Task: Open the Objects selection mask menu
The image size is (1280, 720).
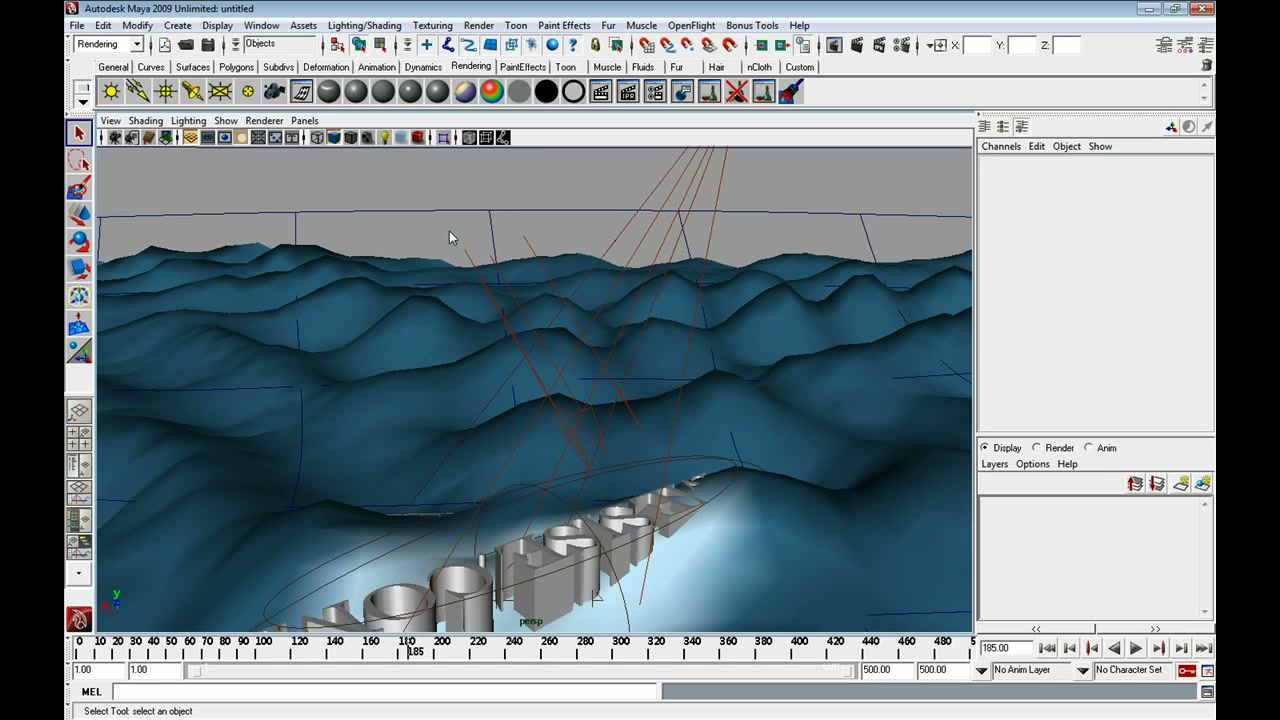Action: 236,44
